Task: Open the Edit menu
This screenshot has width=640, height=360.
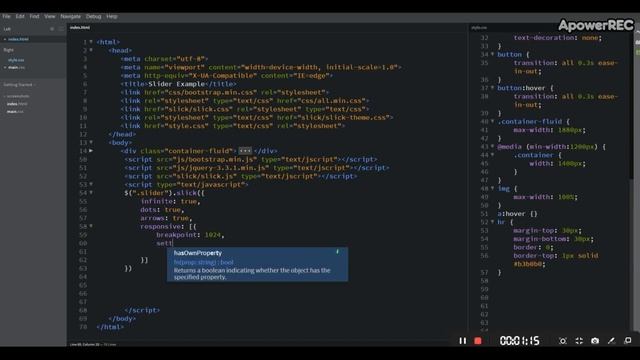Action: coord(20,17)
